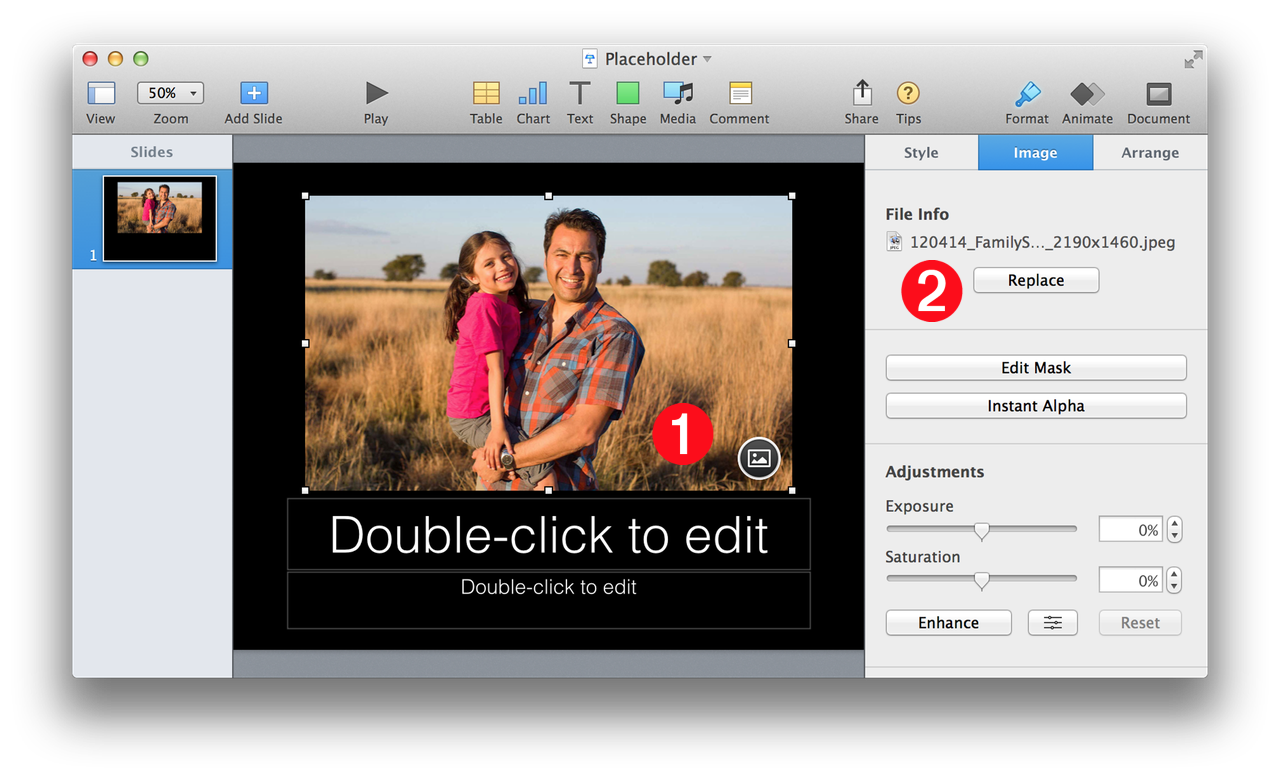Click the Edit Mask button

tap(1036, 368)
